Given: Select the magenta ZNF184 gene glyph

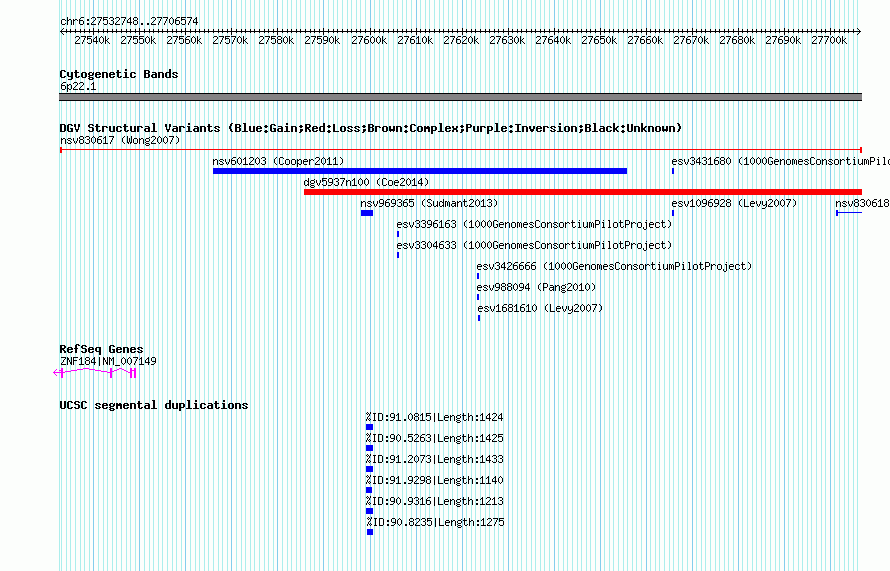Looking at the screenshot, I should (95, 372).
